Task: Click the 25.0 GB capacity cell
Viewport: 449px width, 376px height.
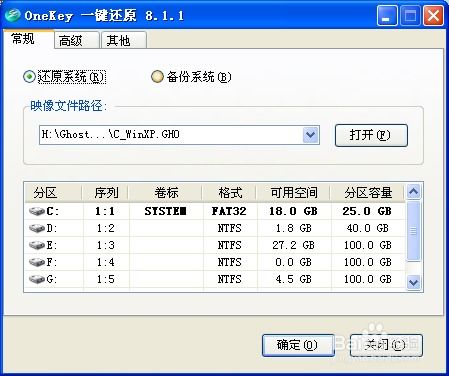Action: pos(367,211)
